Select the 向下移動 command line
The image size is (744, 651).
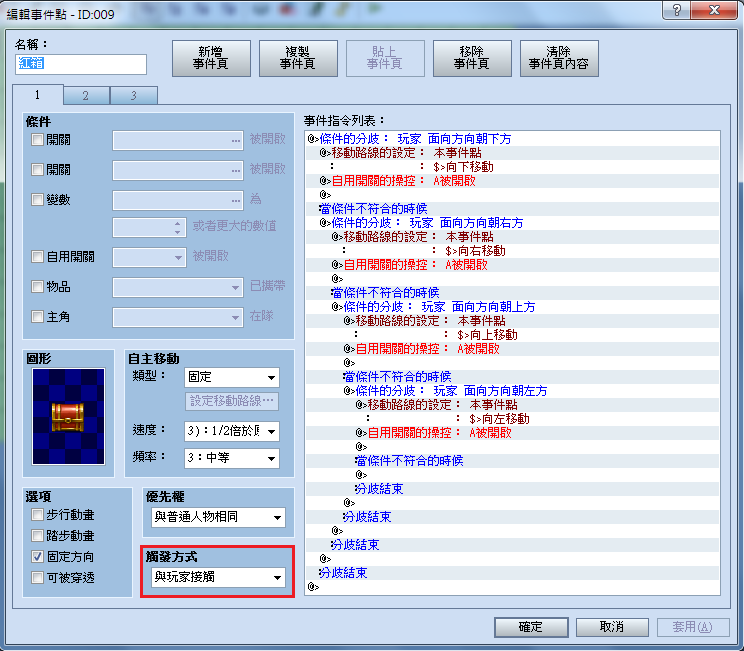tap(512, 167)
